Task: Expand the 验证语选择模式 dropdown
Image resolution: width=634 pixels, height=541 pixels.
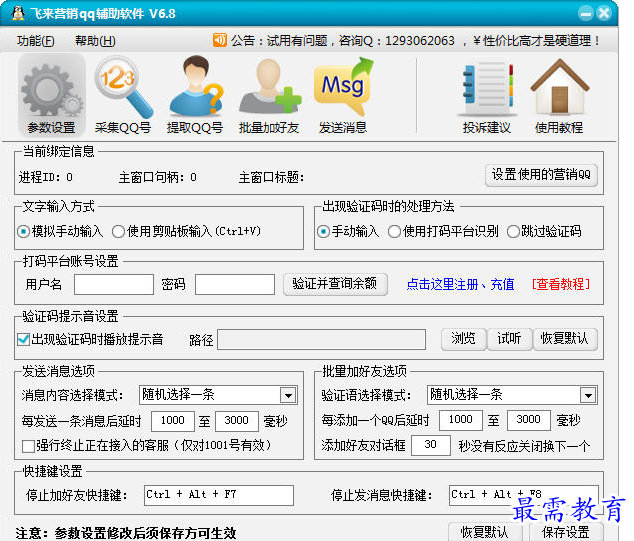Action: click(x=588, y=395)
